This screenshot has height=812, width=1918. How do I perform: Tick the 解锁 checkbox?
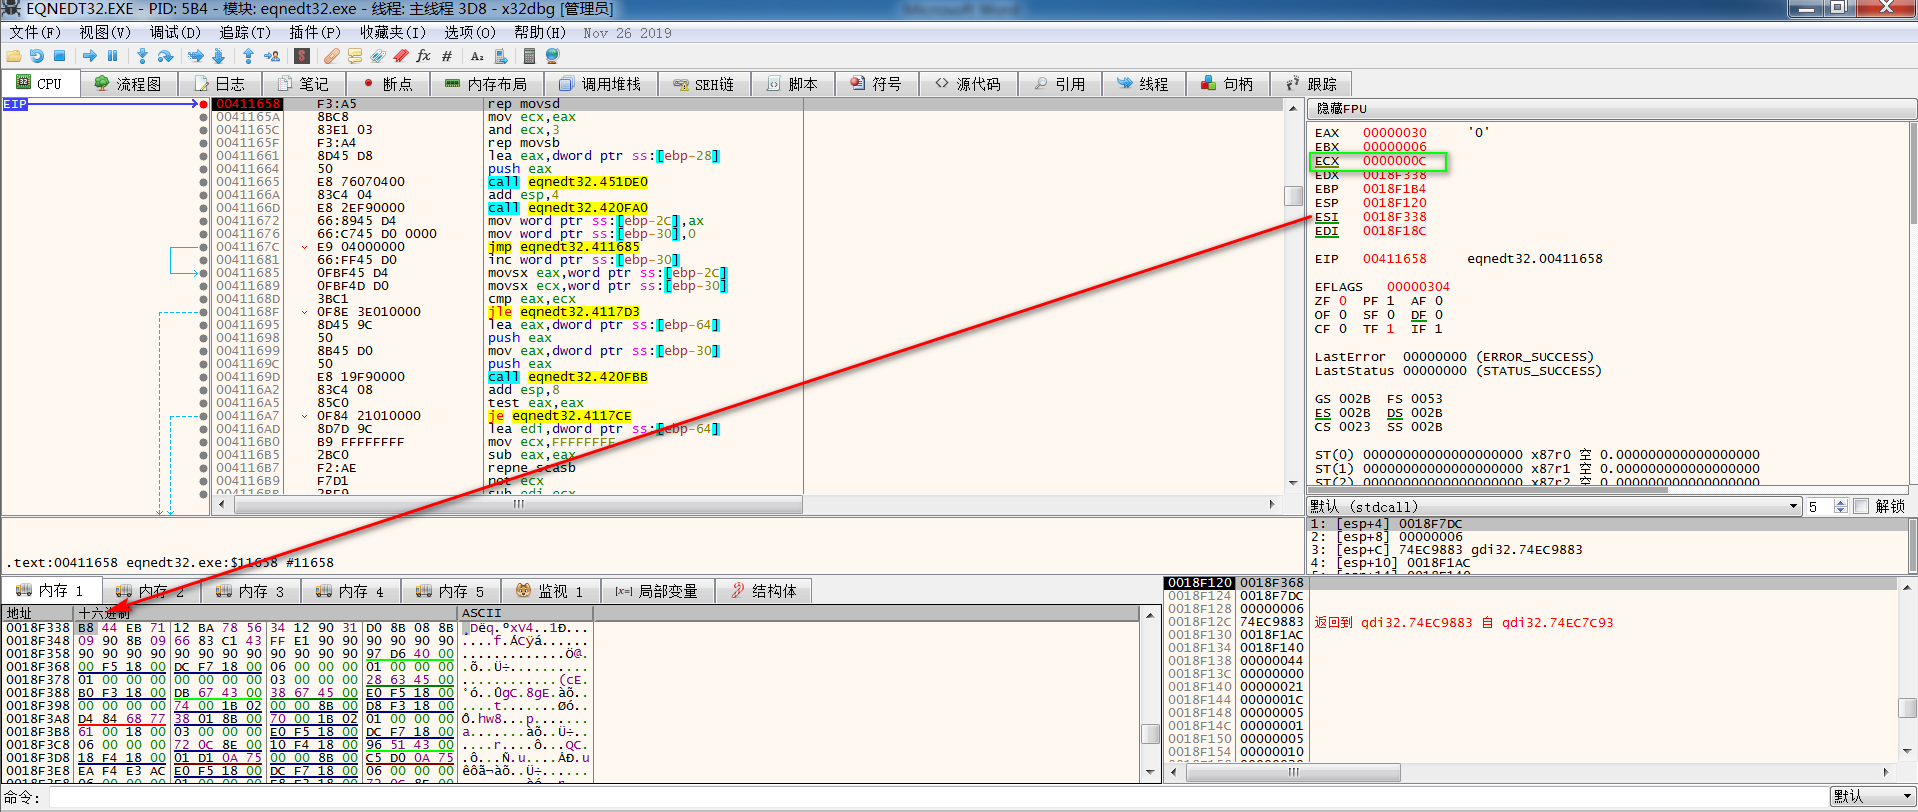[x=1861, y=507]
